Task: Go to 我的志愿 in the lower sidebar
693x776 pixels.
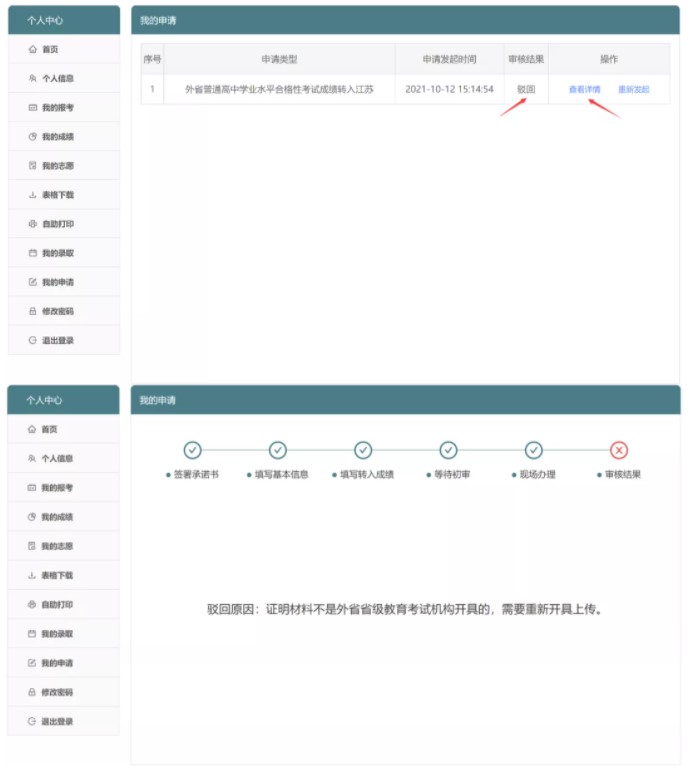Action: pos(57,546)
